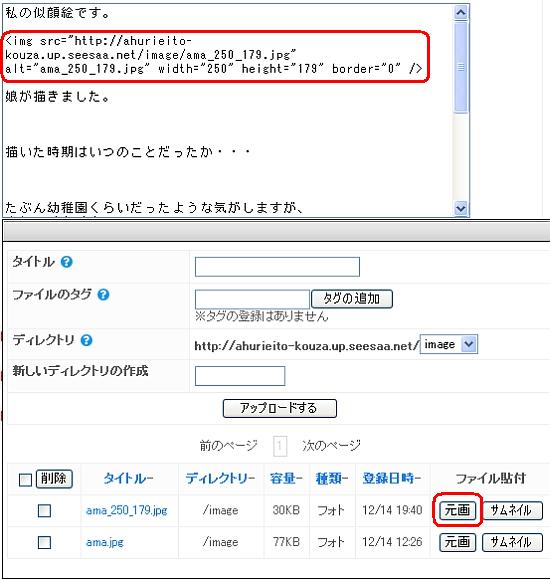Click the タイトル text input field
Viewport: 550px width, 580px height.
[277, 267]
